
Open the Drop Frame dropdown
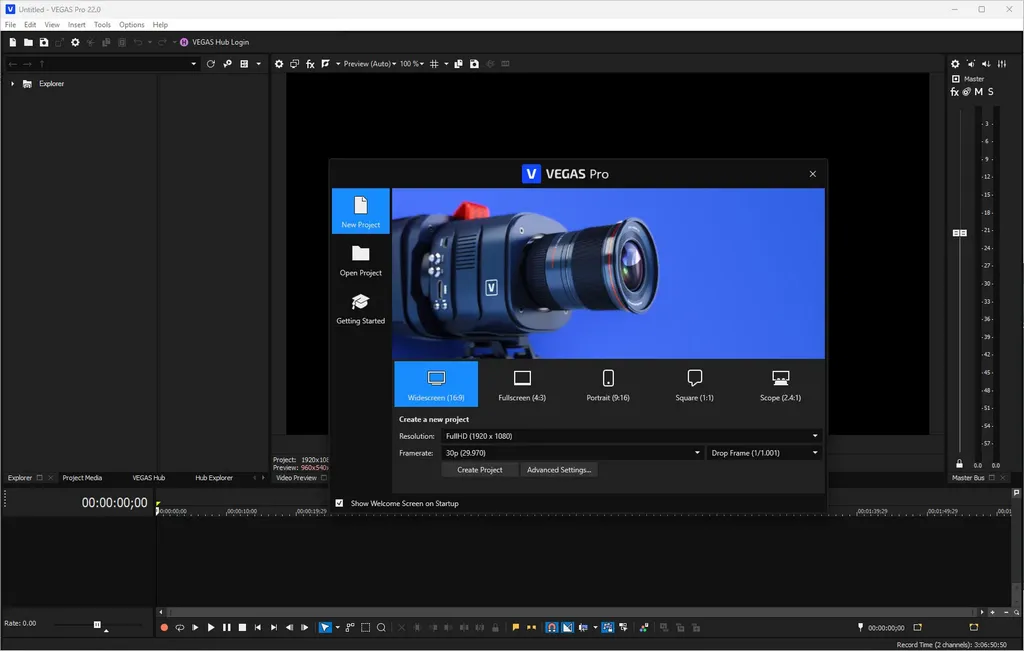(764, 453)
